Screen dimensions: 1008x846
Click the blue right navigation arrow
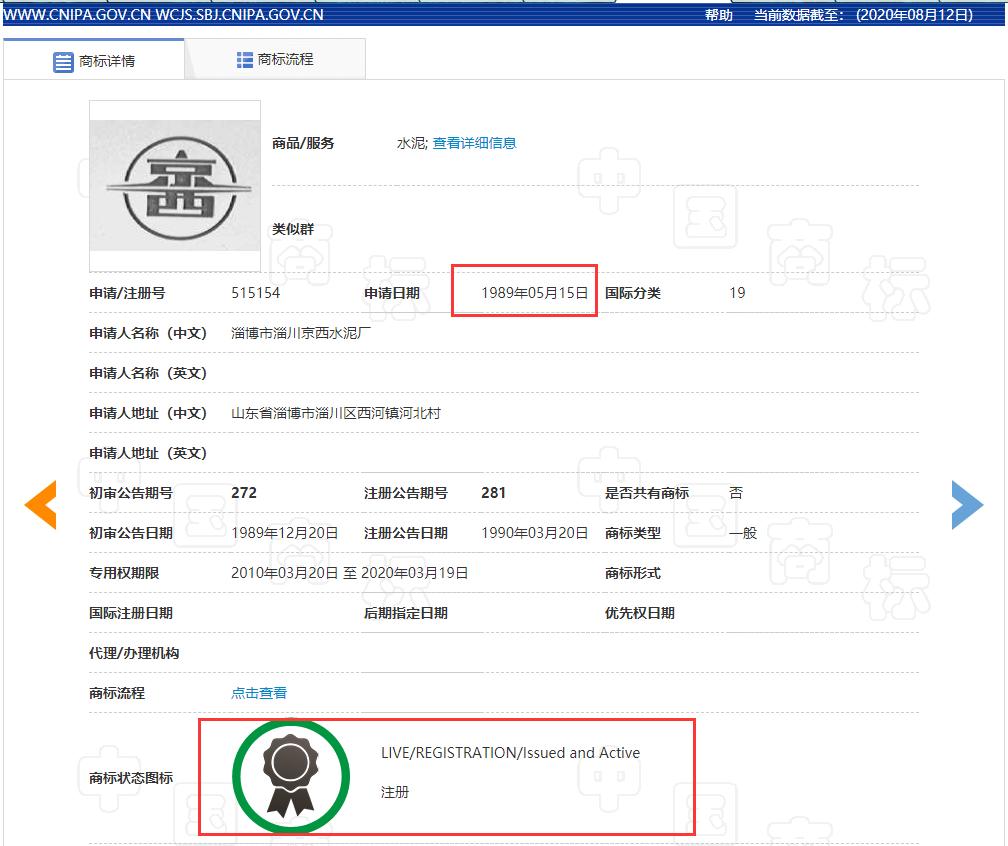click(968, 505)
